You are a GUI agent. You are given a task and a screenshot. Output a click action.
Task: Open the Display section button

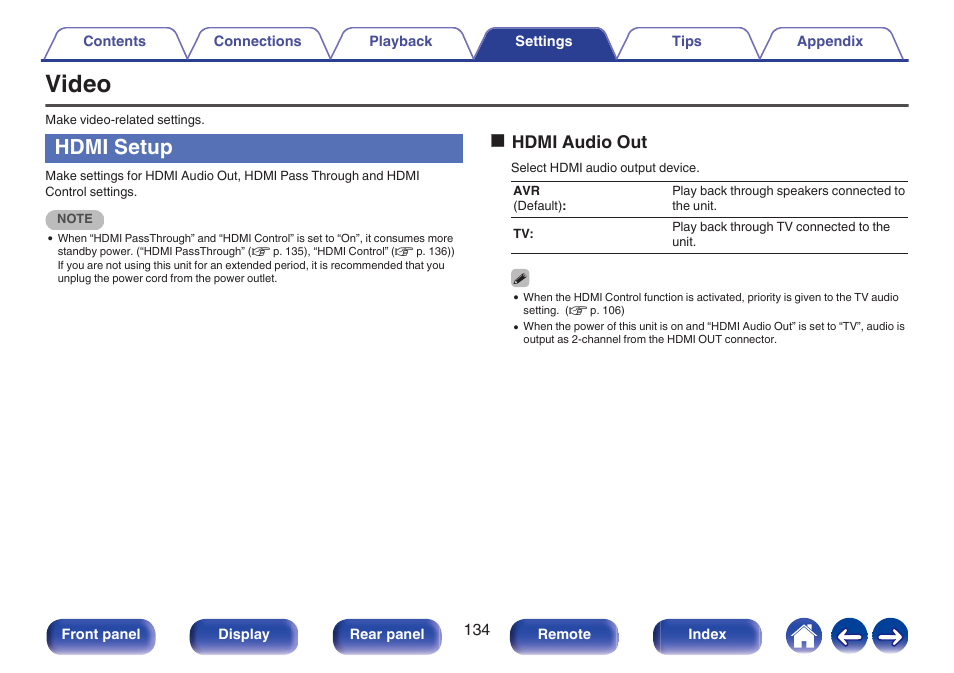[x=244, y=635]
